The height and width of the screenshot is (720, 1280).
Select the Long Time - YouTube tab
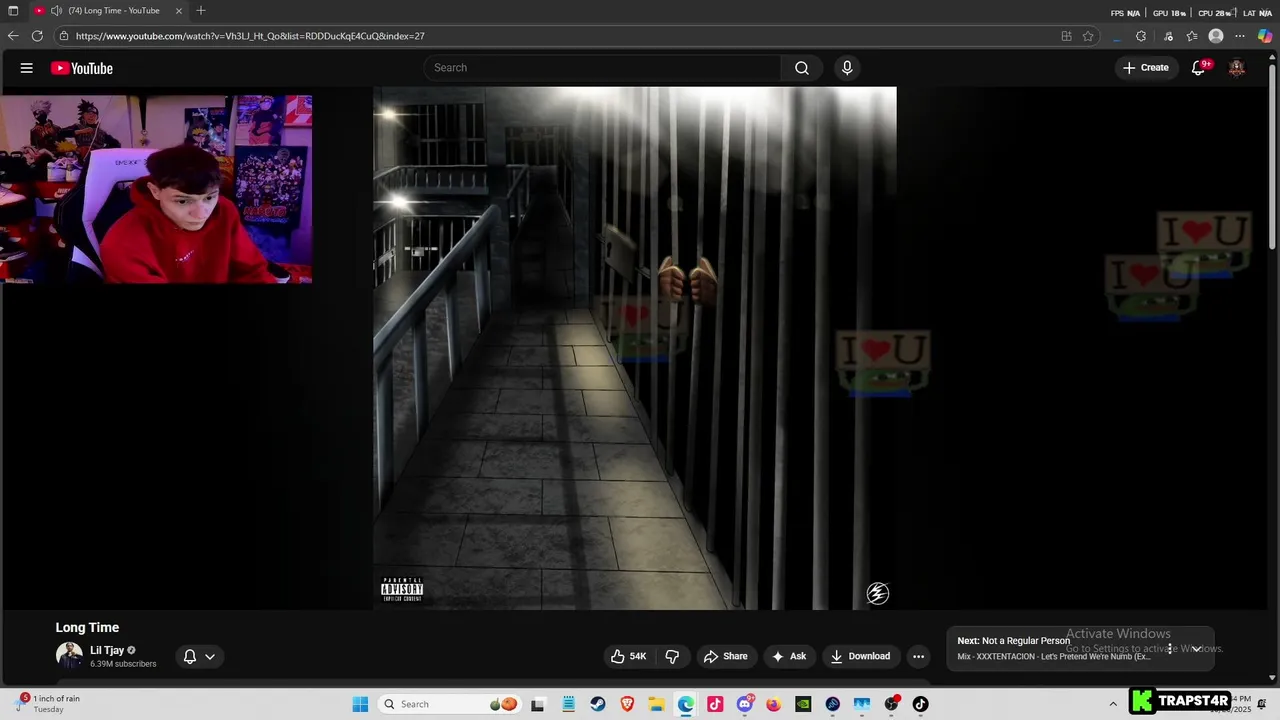[110, 11]
